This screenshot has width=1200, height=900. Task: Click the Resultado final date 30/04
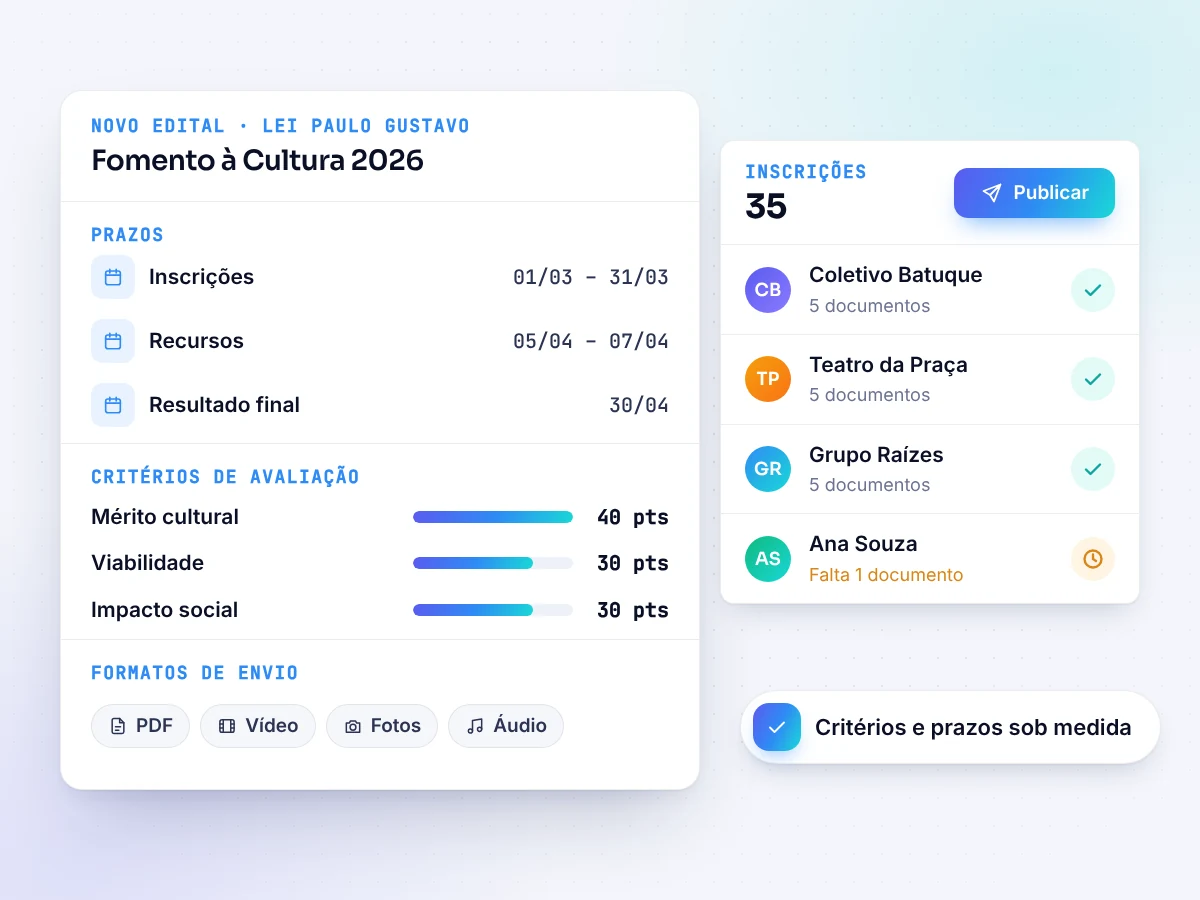[639, 405]
